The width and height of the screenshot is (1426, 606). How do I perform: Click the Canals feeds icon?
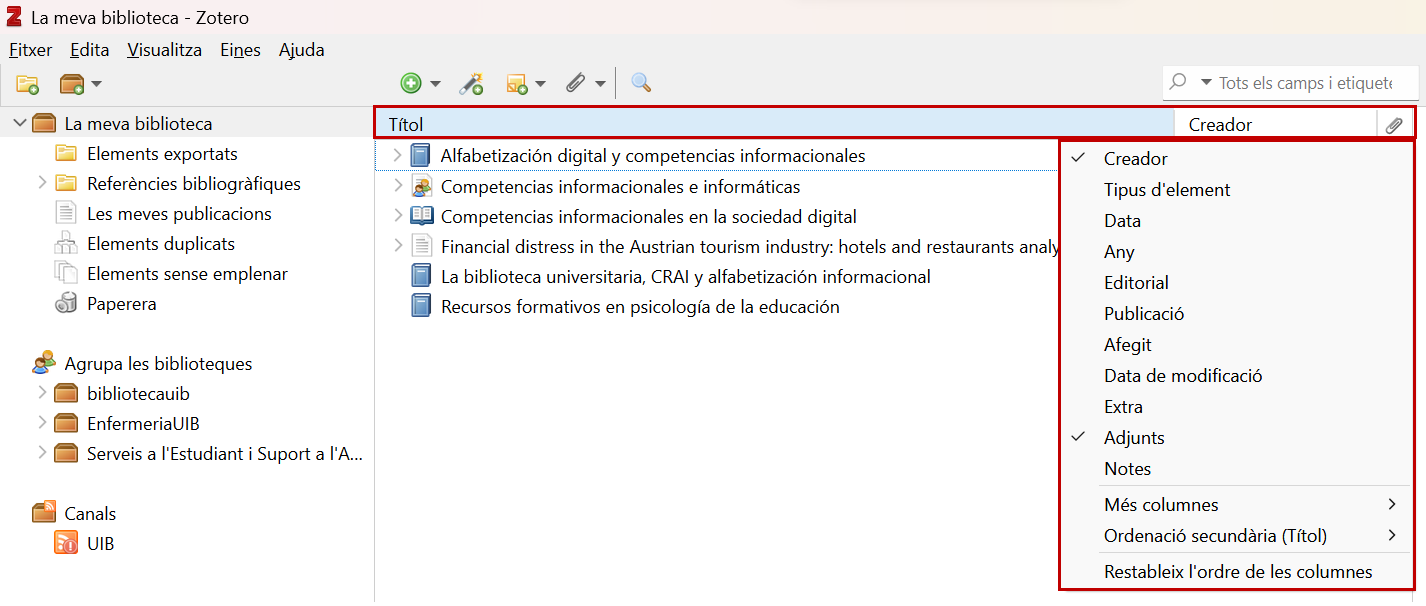tap(44, 513)
